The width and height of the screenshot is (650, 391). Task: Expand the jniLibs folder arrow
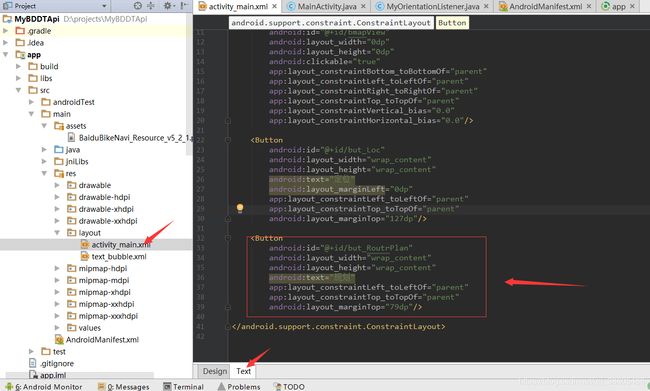point(44,161)
